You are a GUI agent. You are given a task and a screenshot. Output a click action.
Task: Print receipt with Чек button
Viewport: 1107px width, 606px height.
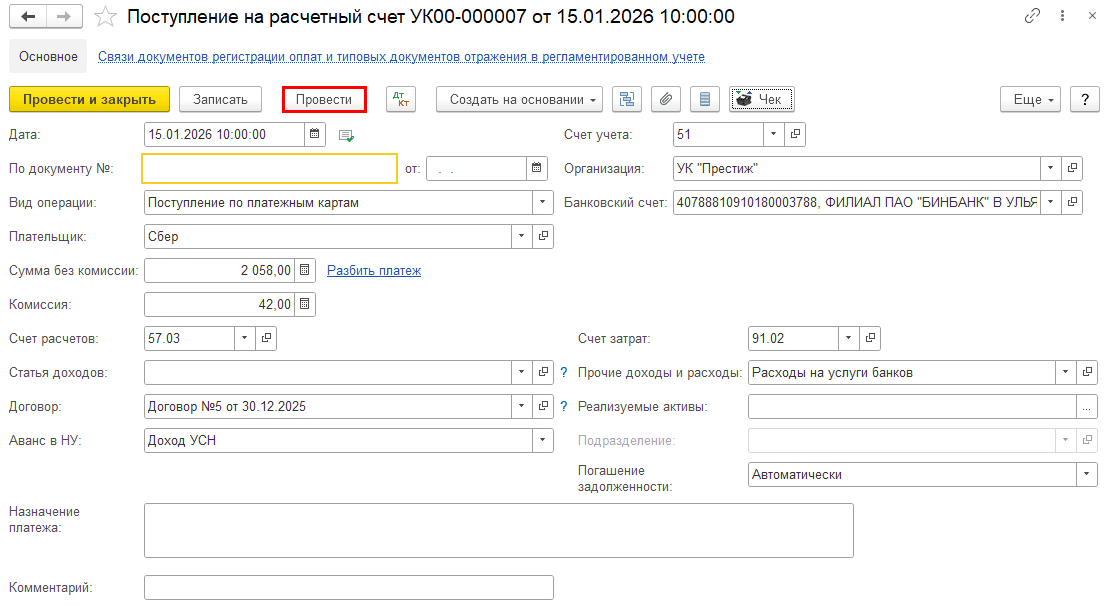(761, 99)
